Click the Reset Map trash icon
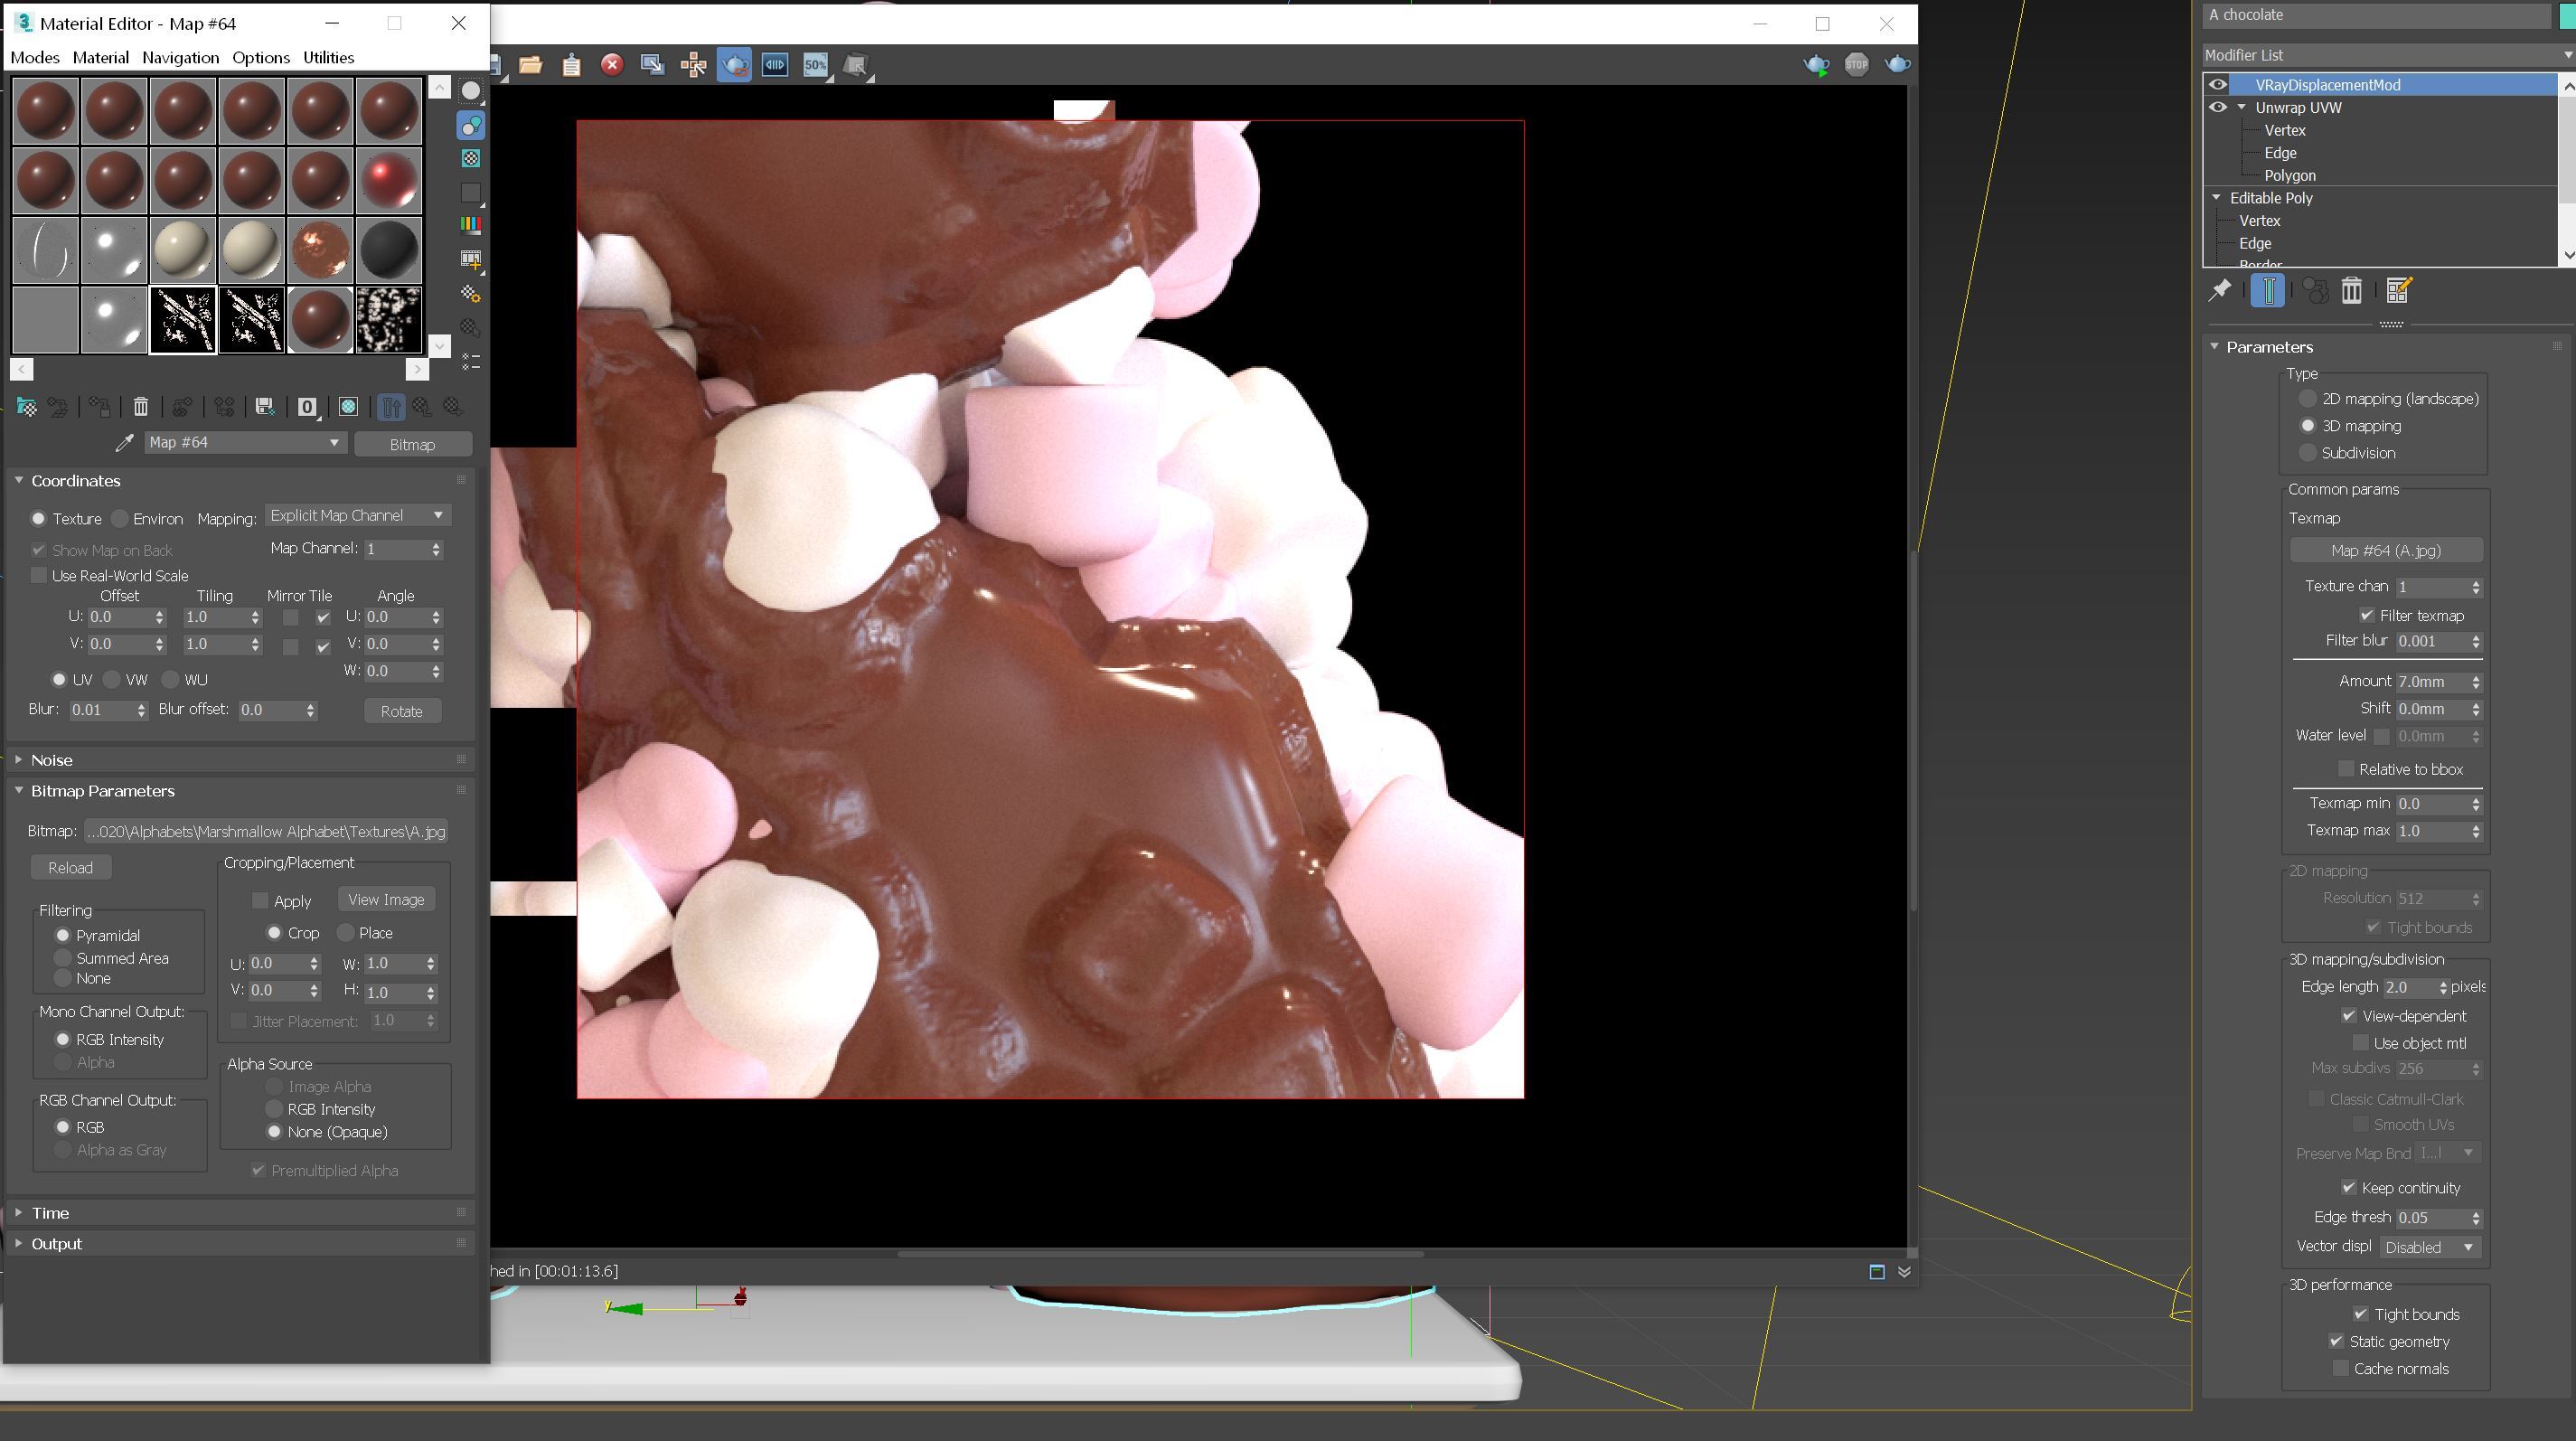Viewport: 2576px width, 1441px height. [141, 407]
